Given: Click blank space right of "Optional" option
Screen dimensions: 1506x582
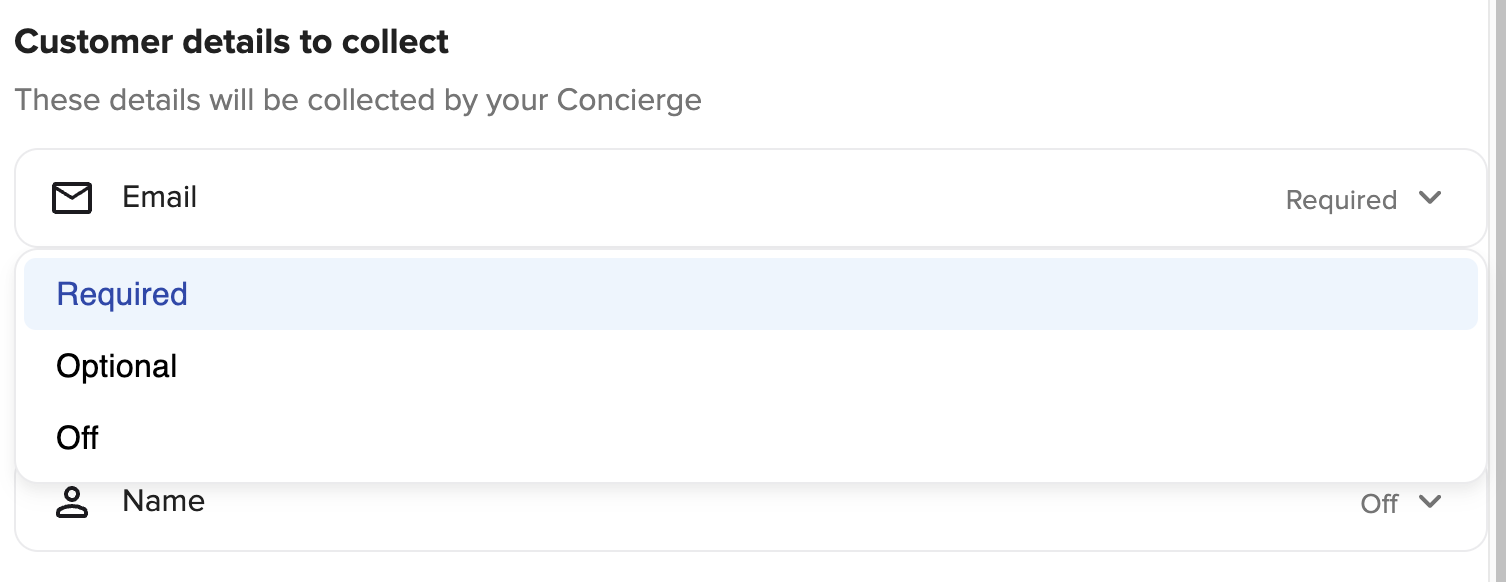Looking at the screenshot, I should pos(800,366).
